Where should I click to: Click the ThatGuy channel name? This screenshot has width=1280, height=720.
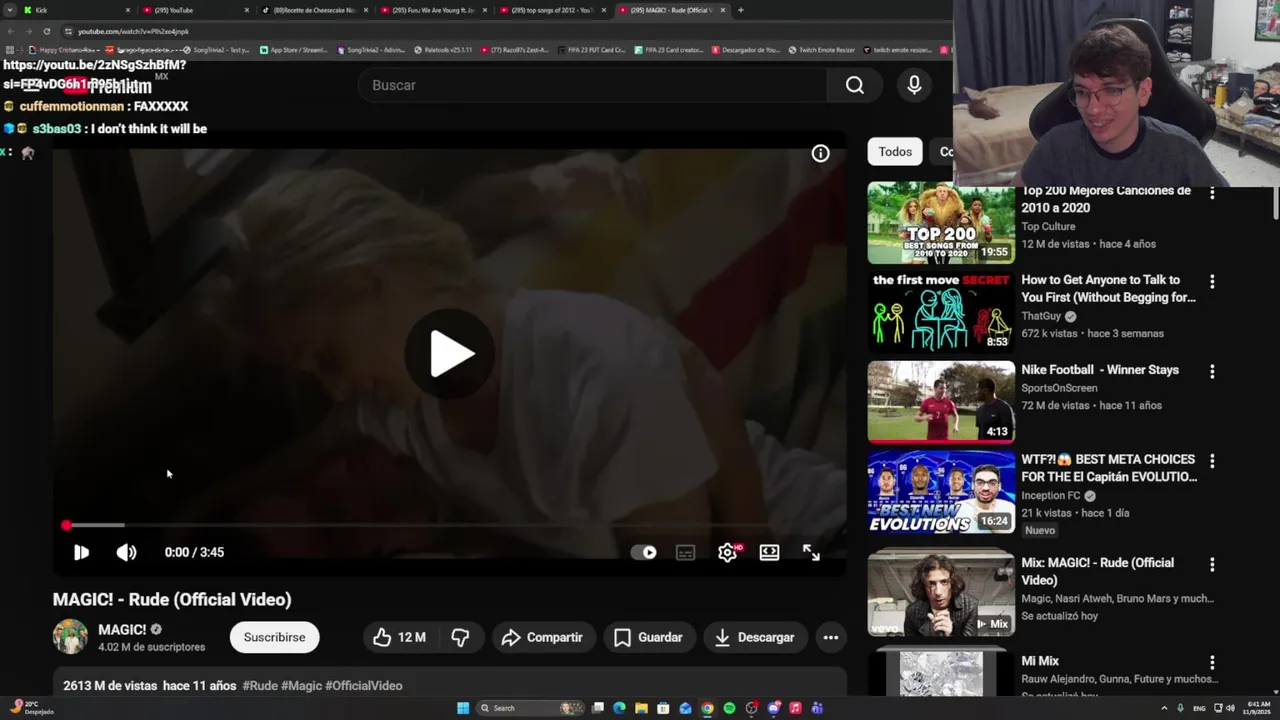[x=1041, y=316]
